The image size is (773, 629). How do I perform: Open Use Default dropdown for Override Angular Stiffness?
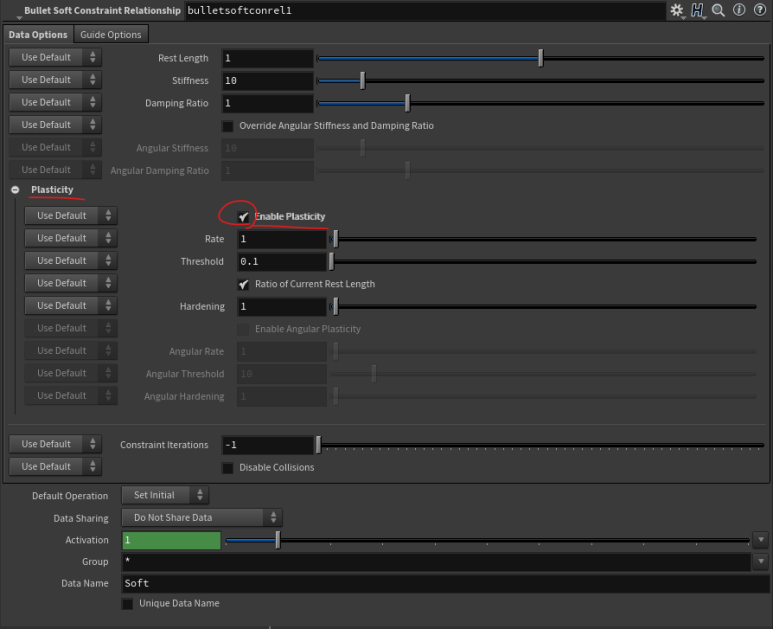[55, 125]
